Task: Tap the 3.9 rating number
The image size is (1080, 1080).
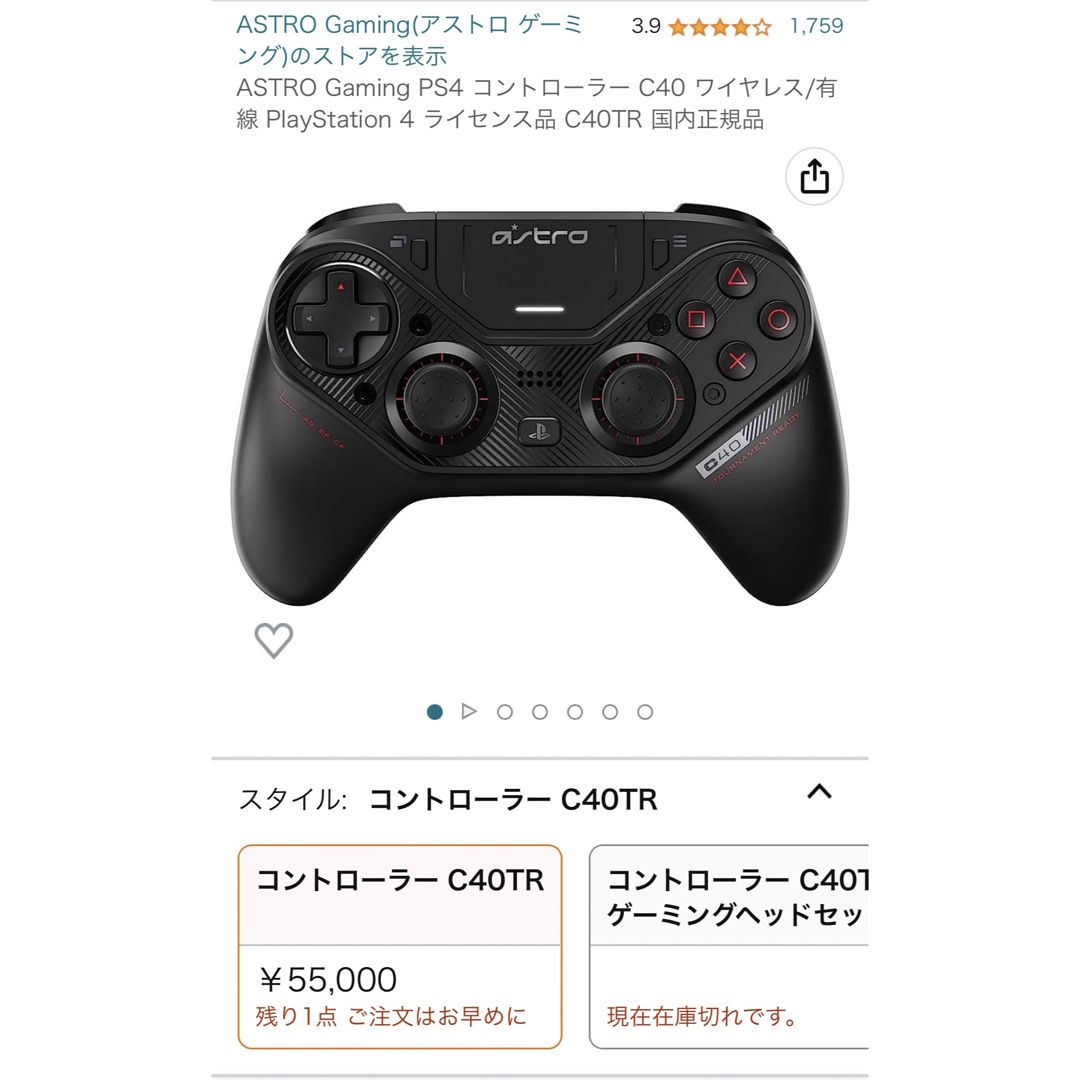Action: tap(645, 26)
